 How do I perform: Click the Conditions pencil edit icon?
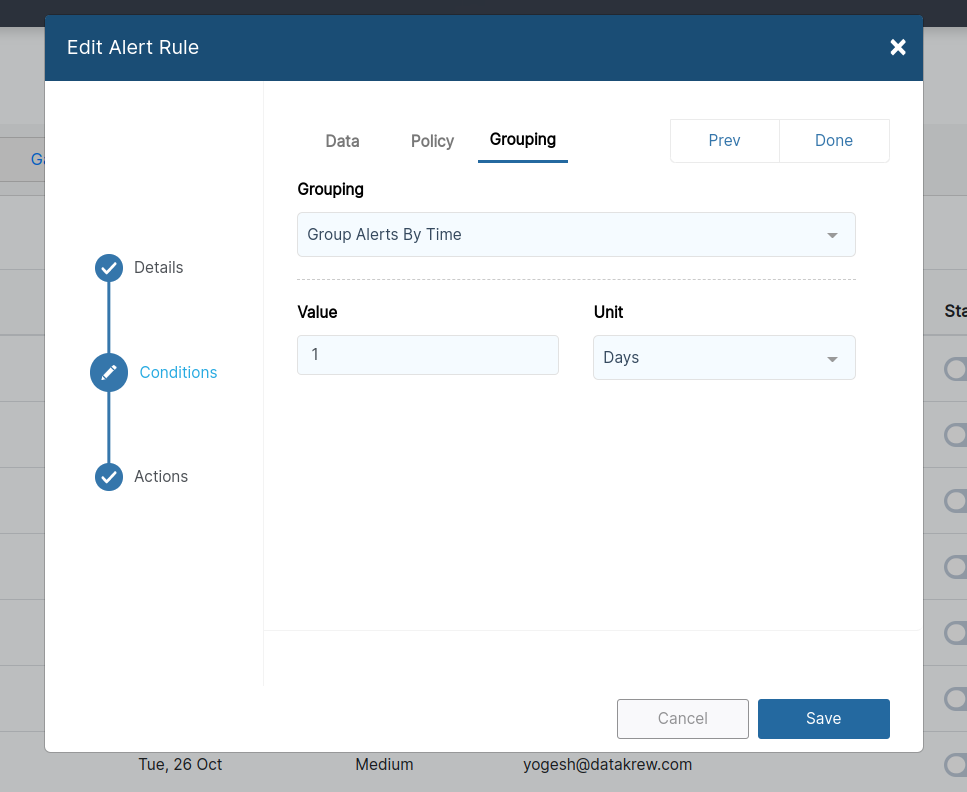pyautogui.click(x=108, y=372)
